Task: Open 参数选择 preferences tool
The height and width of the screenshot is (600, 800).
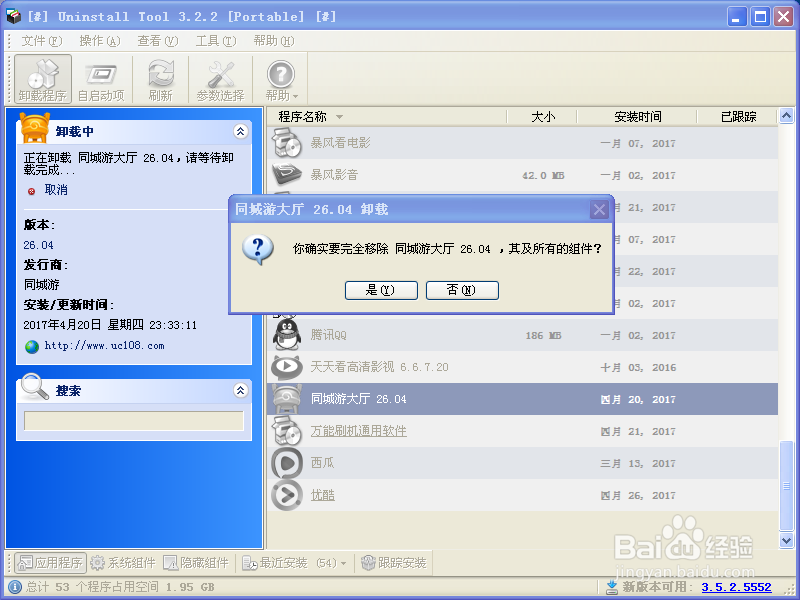Action: click(220, 79)
